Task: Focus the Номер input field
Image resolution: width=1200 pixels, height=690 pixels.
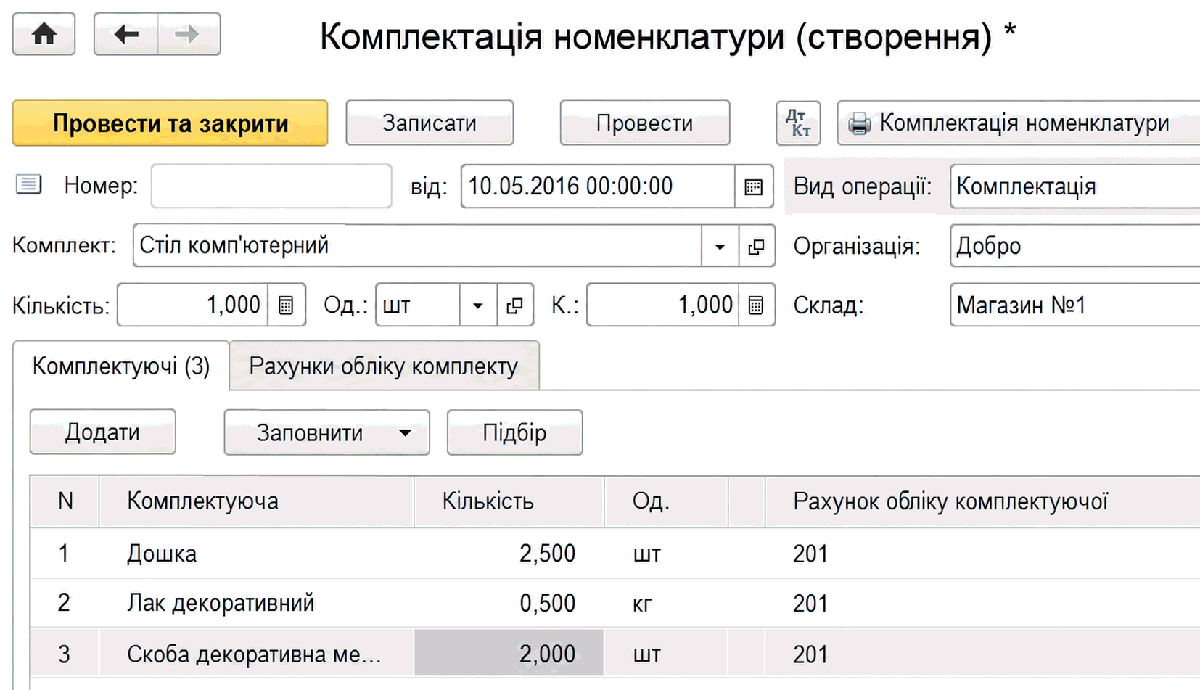Action: 271,186
